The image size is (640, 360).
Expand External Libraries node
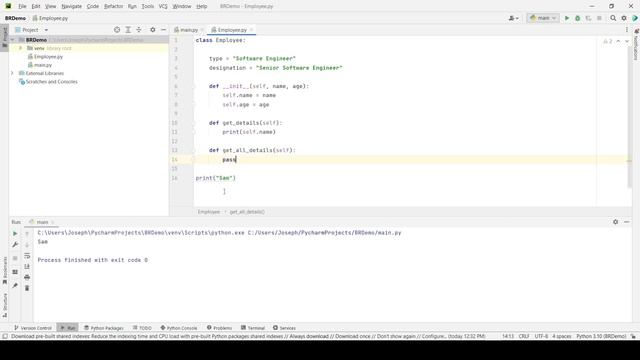(12, 73)
